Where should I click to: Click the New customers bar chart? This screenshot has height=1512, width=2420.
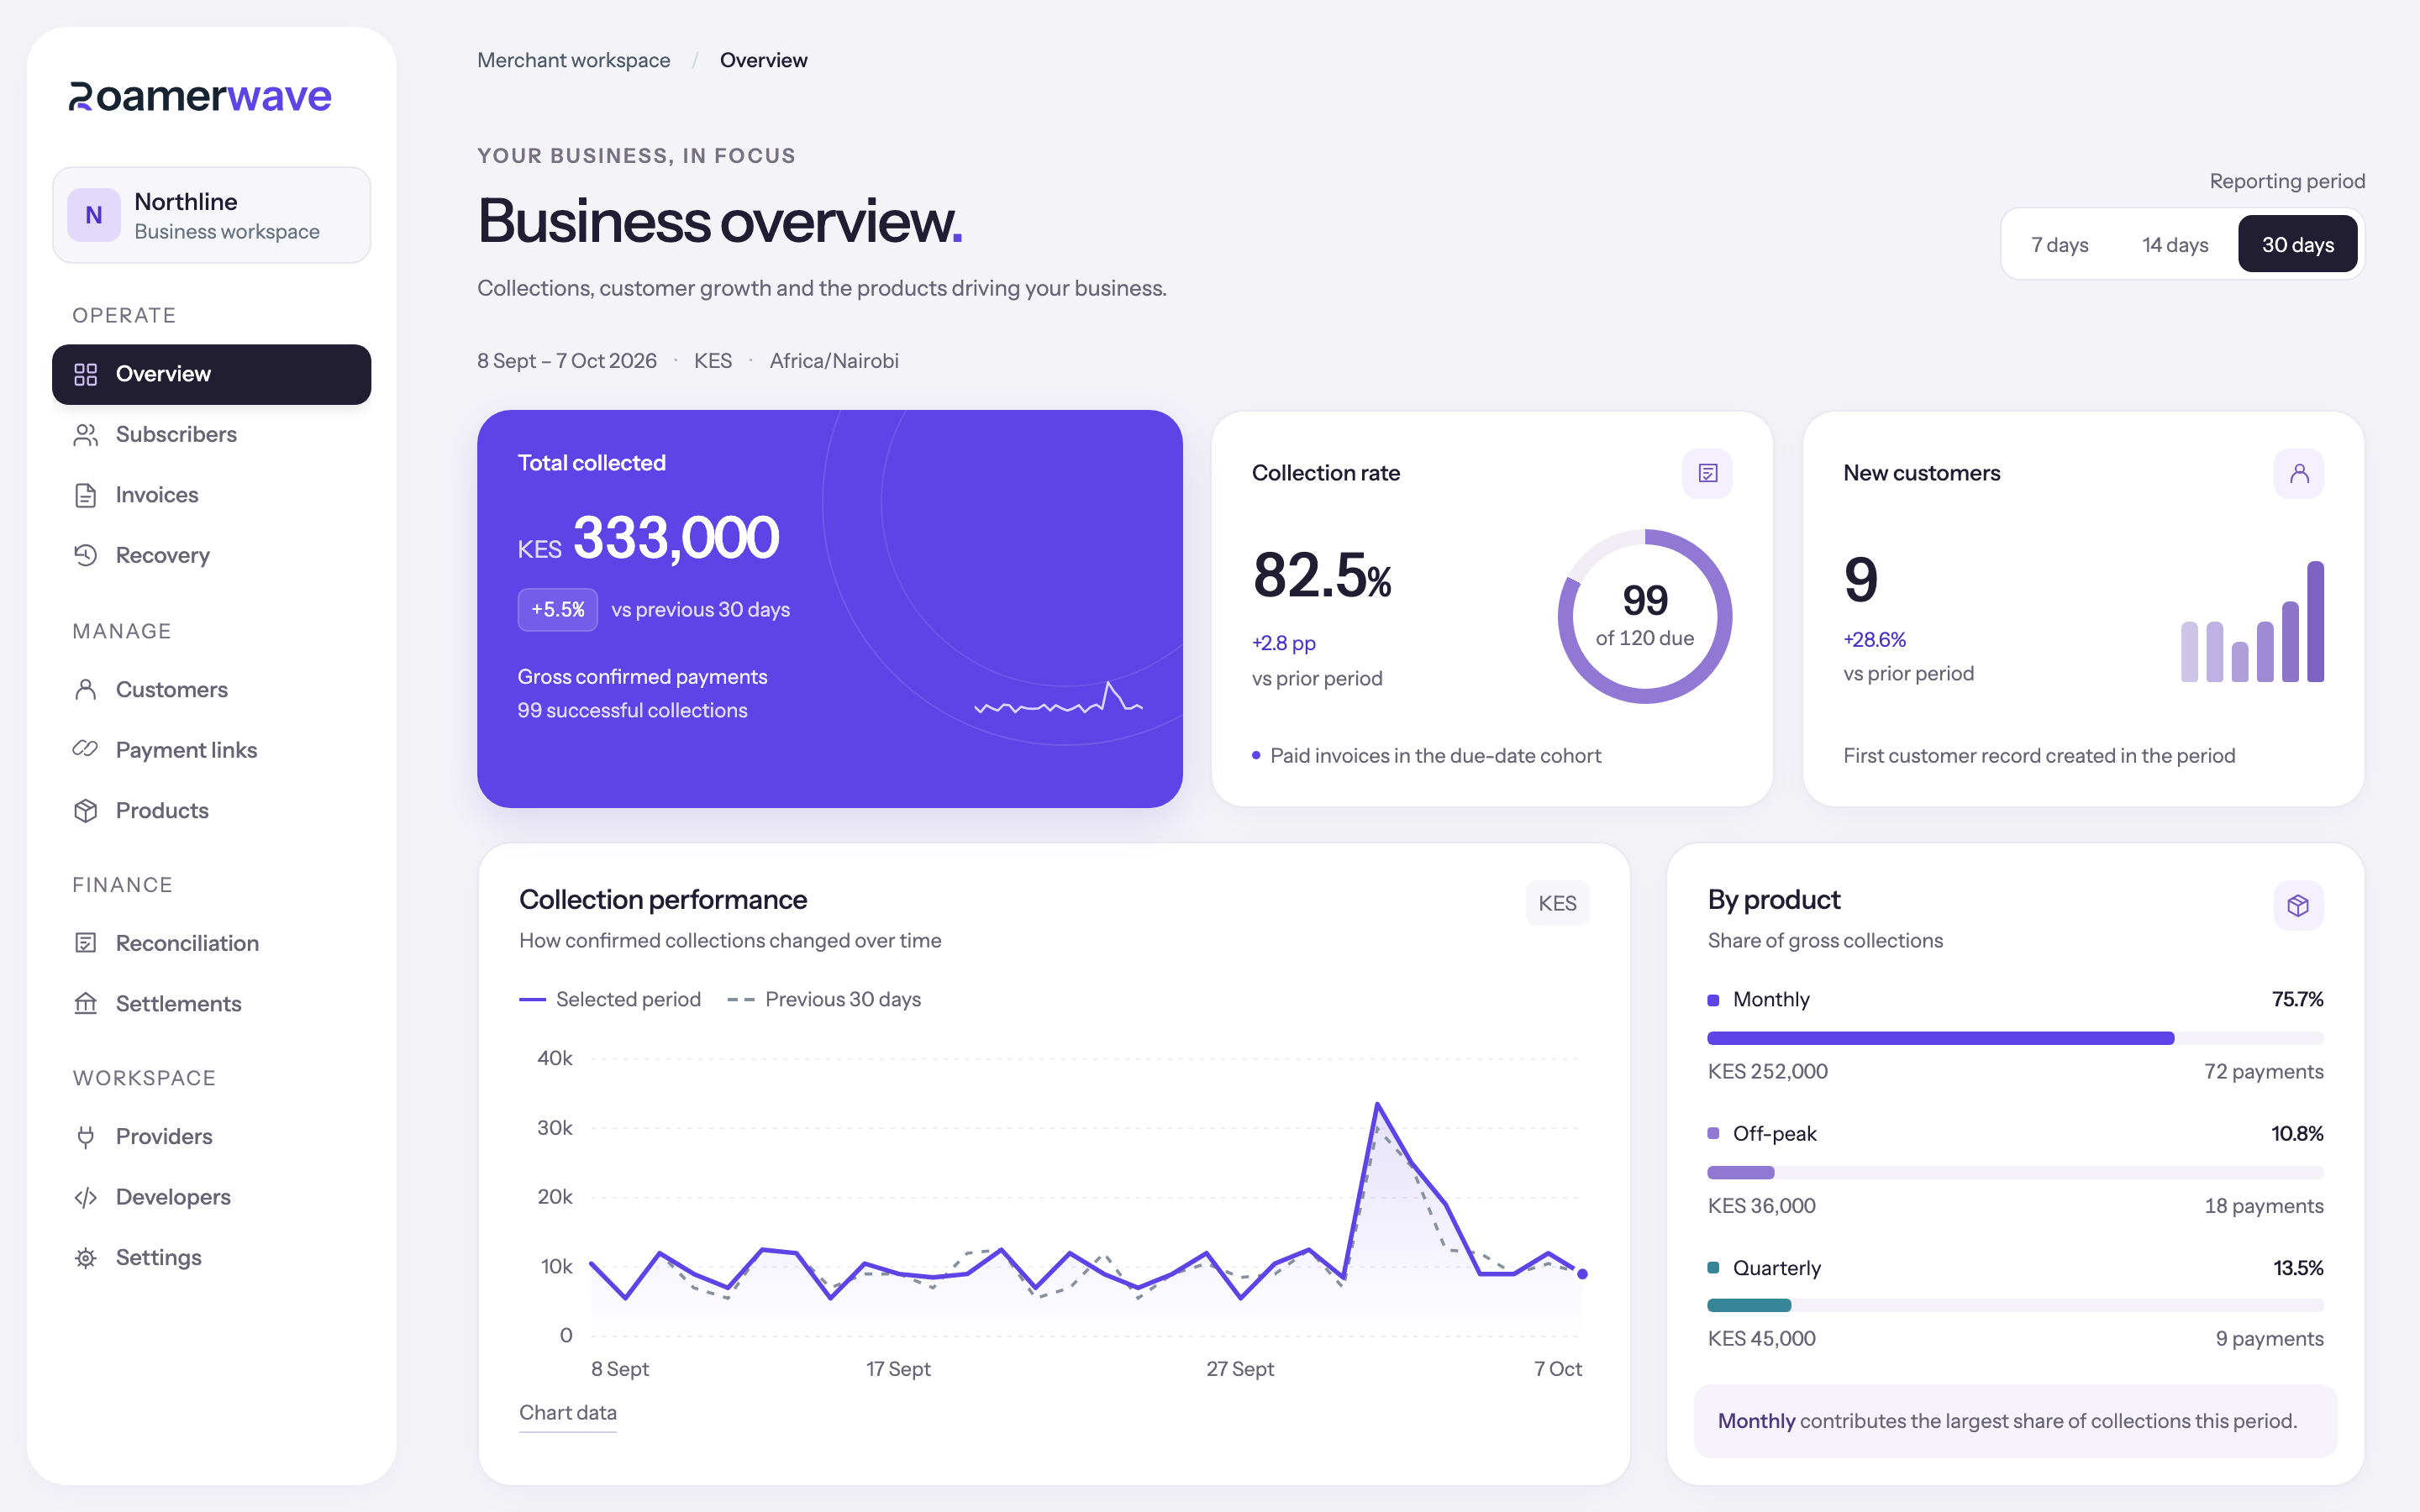(x=2252, y=622)
